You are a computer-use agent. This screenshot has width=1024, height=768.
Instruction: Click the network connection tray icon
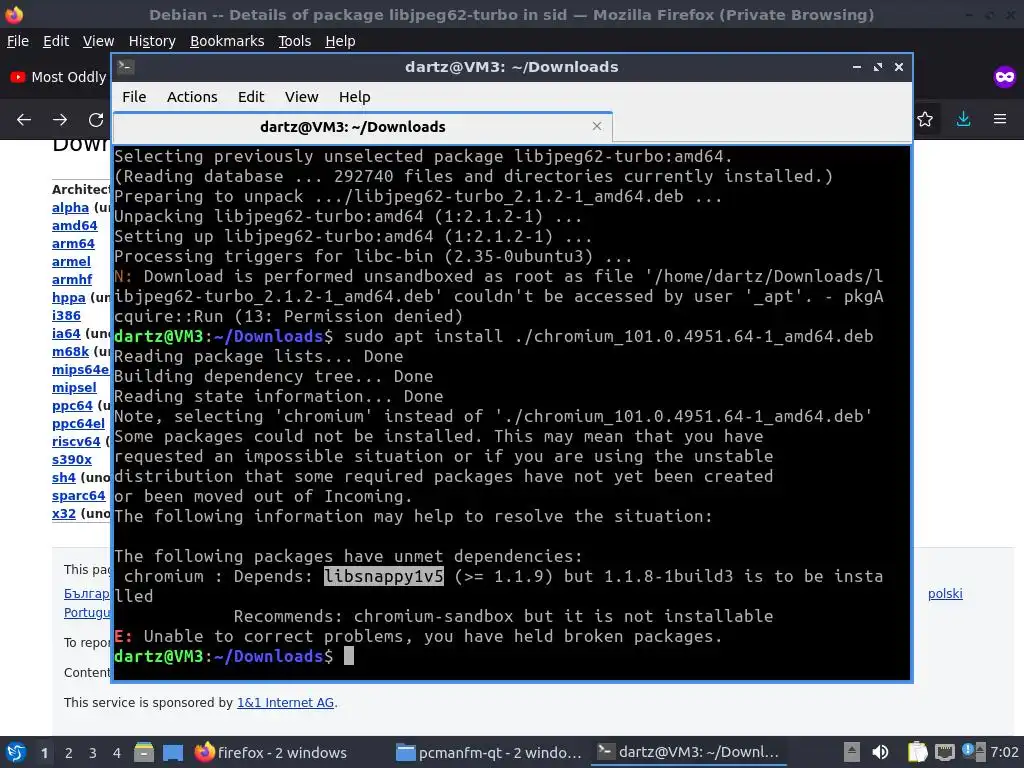click(944, 752)
